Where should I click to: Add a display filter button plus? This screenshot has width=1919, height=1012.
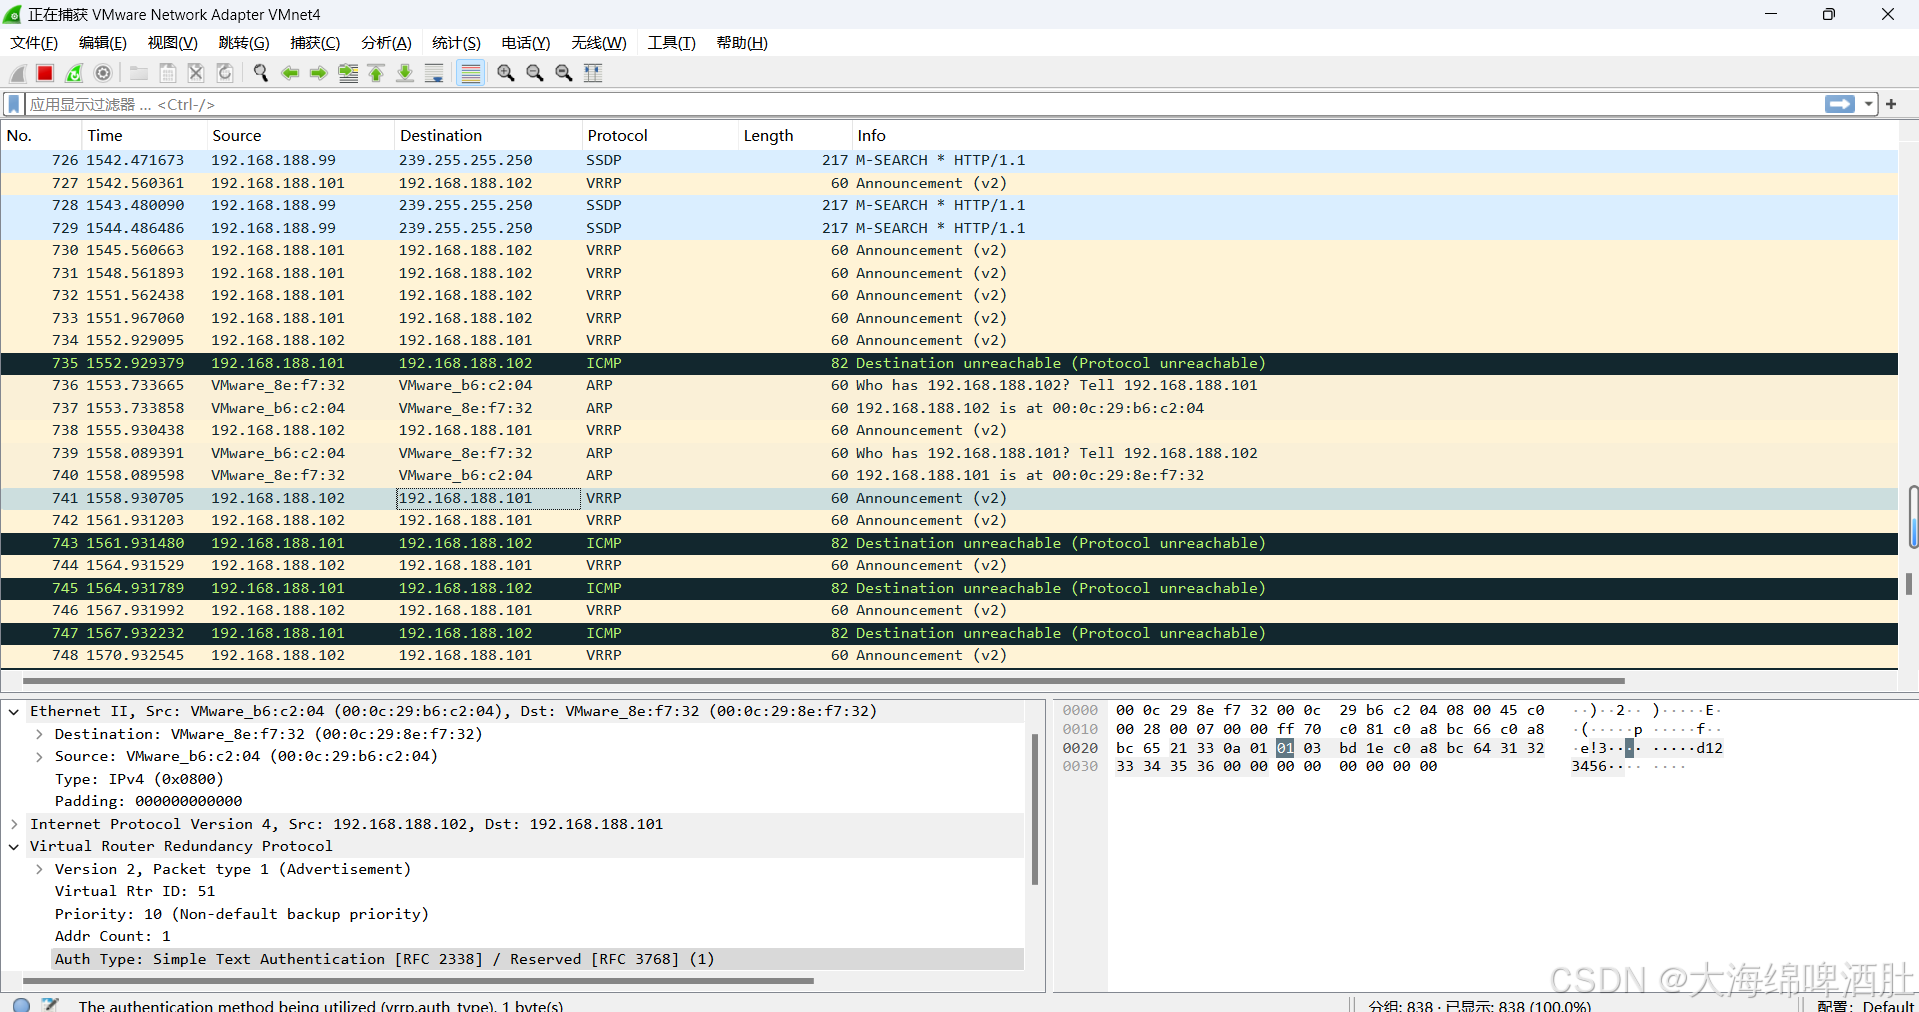(x=1891, y=104)
